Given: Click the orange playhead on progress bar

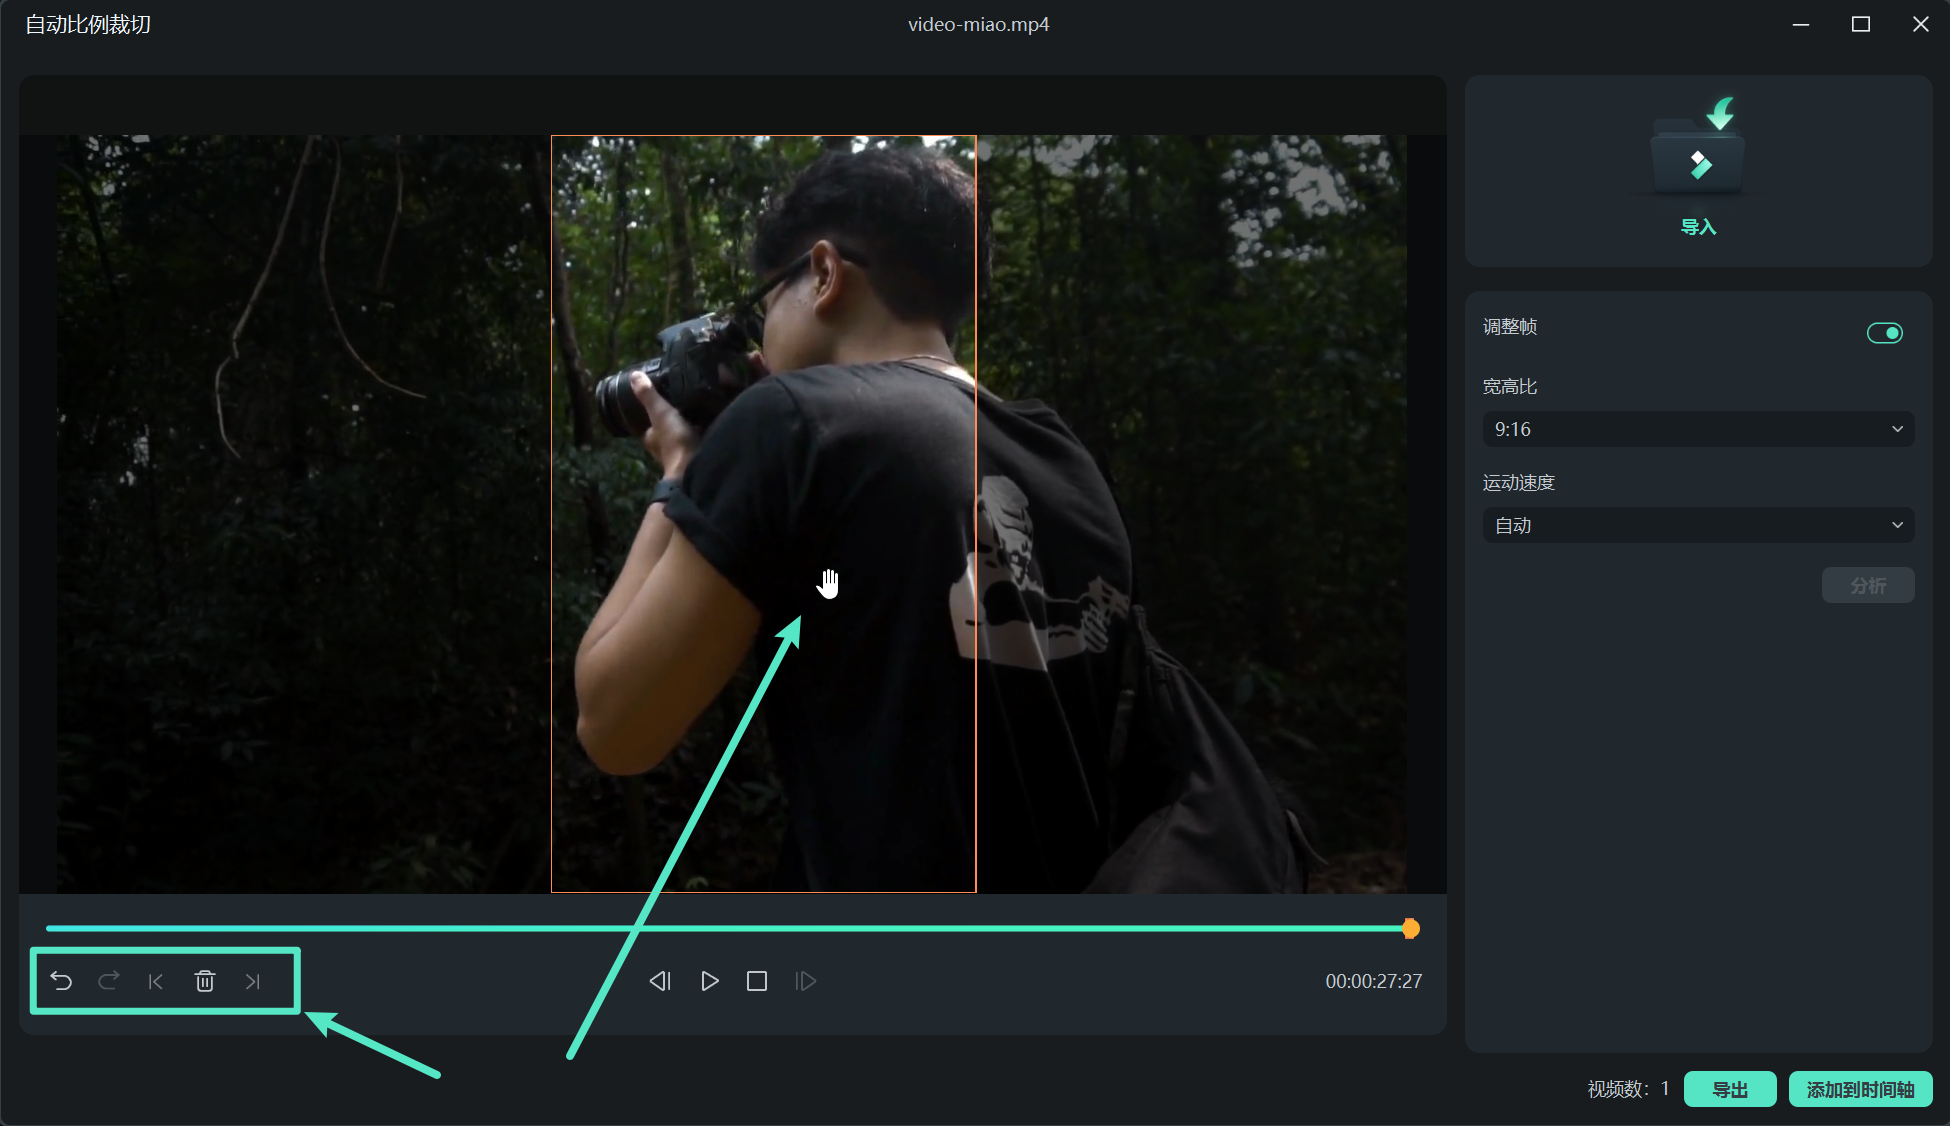Looking at the screenshot, I should point(1410,929).
